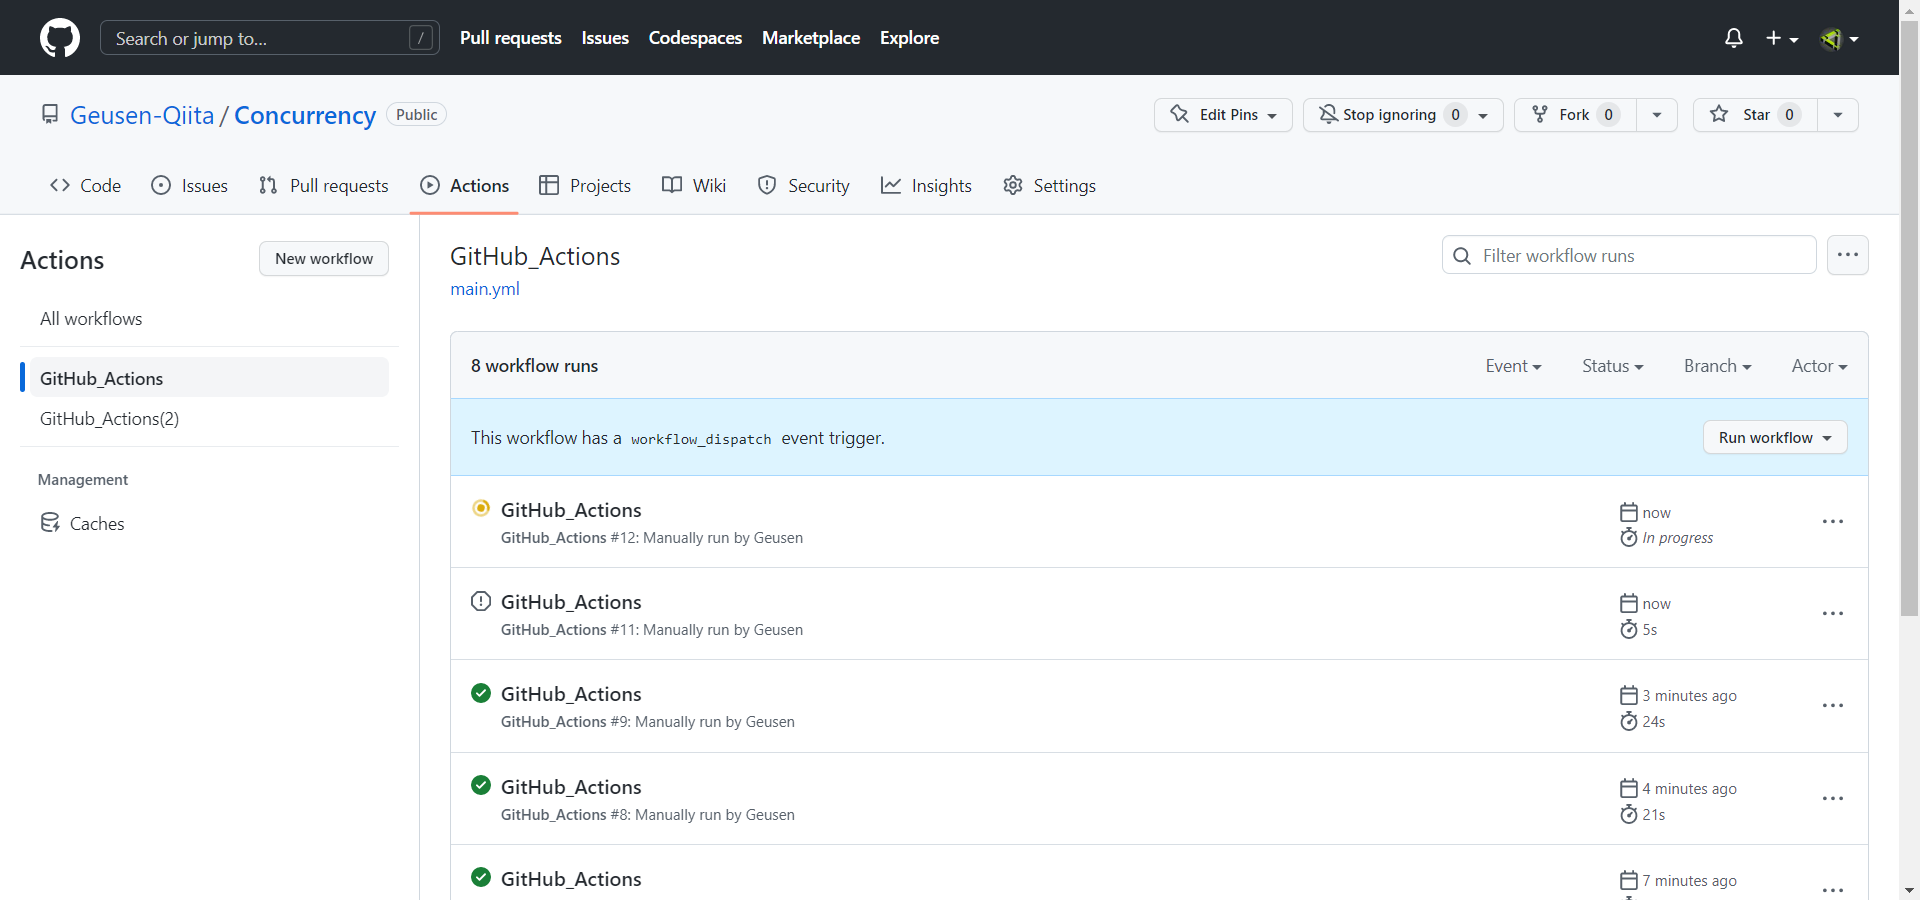Open the notifications bell
Viewport: 1920px width, 900px height.
1734,38
